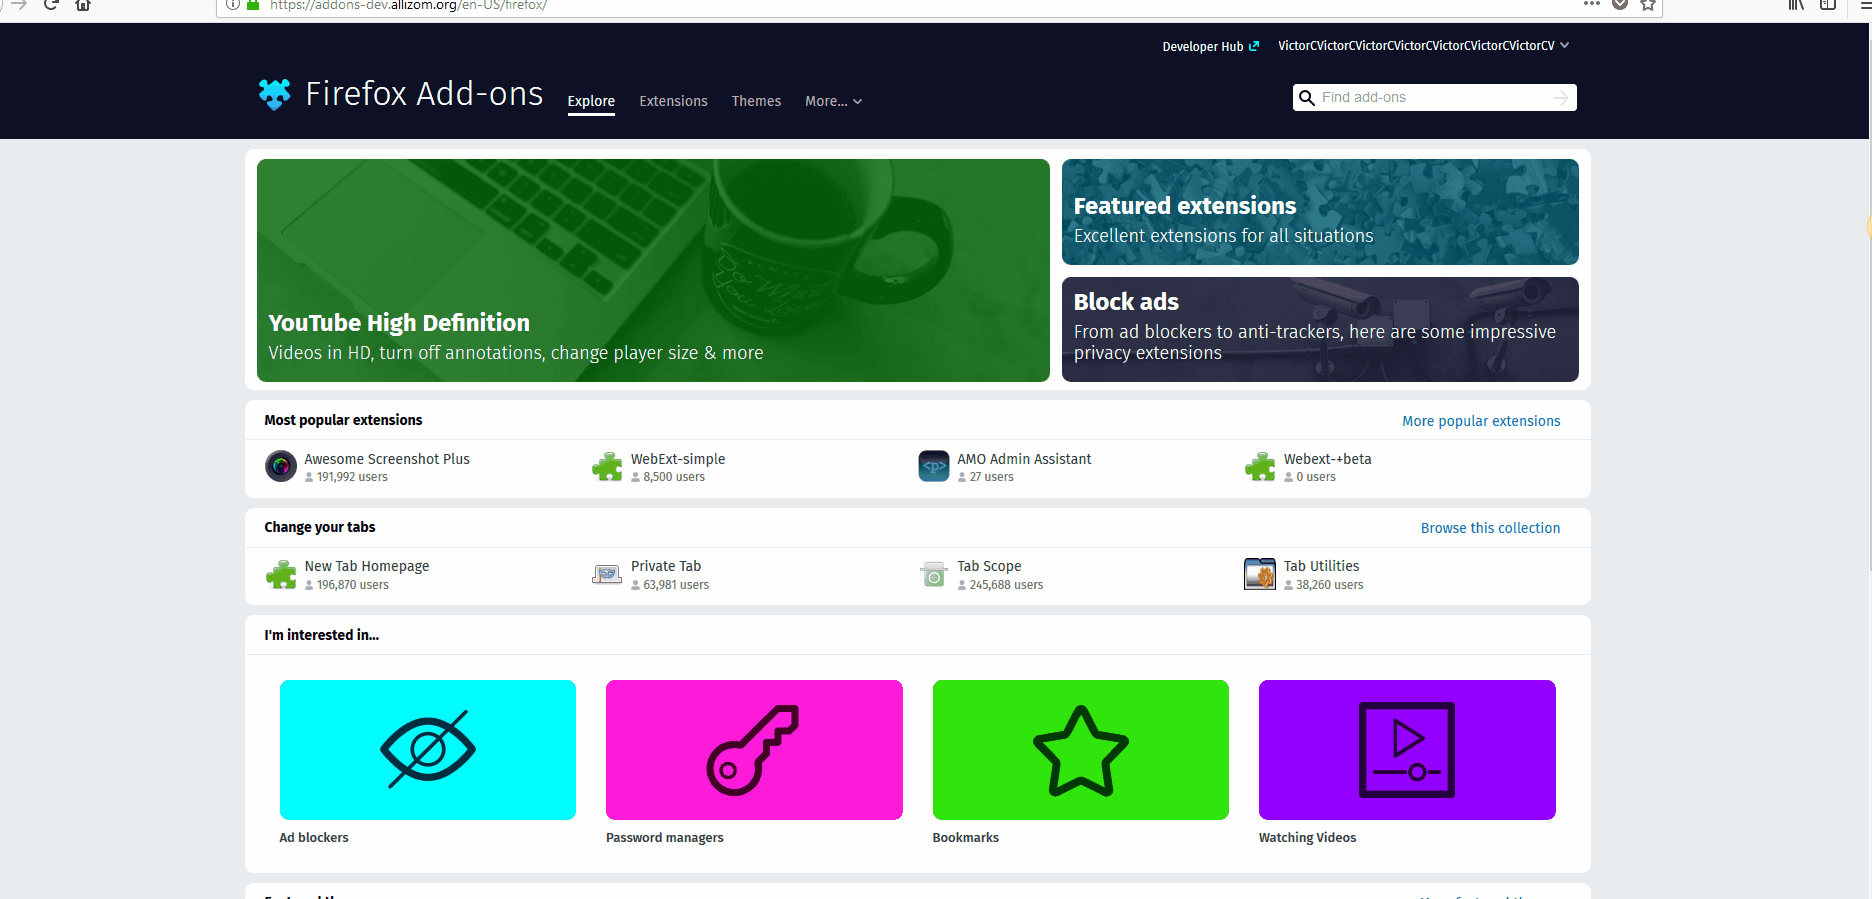1872x899 pixels.
Task: Open the Tab Utilities add-on link
Action: pyautogui.click(x=1321, y=566)
